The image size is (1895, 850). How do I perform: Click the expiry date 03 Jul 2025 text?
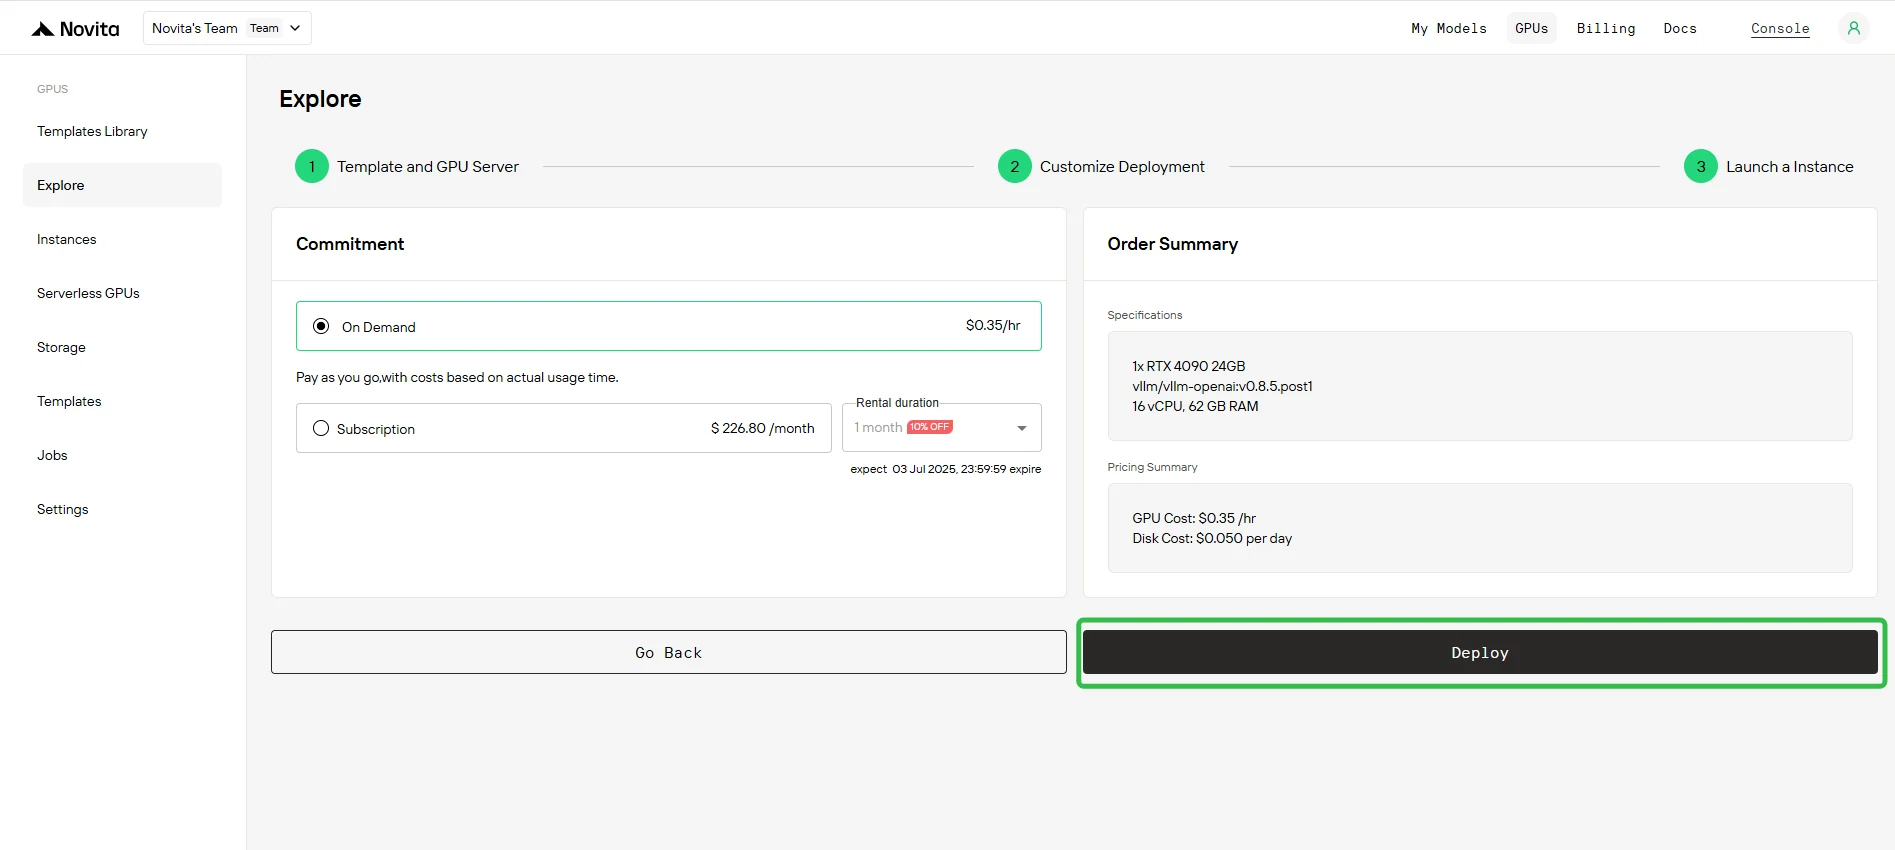[945, 469]
